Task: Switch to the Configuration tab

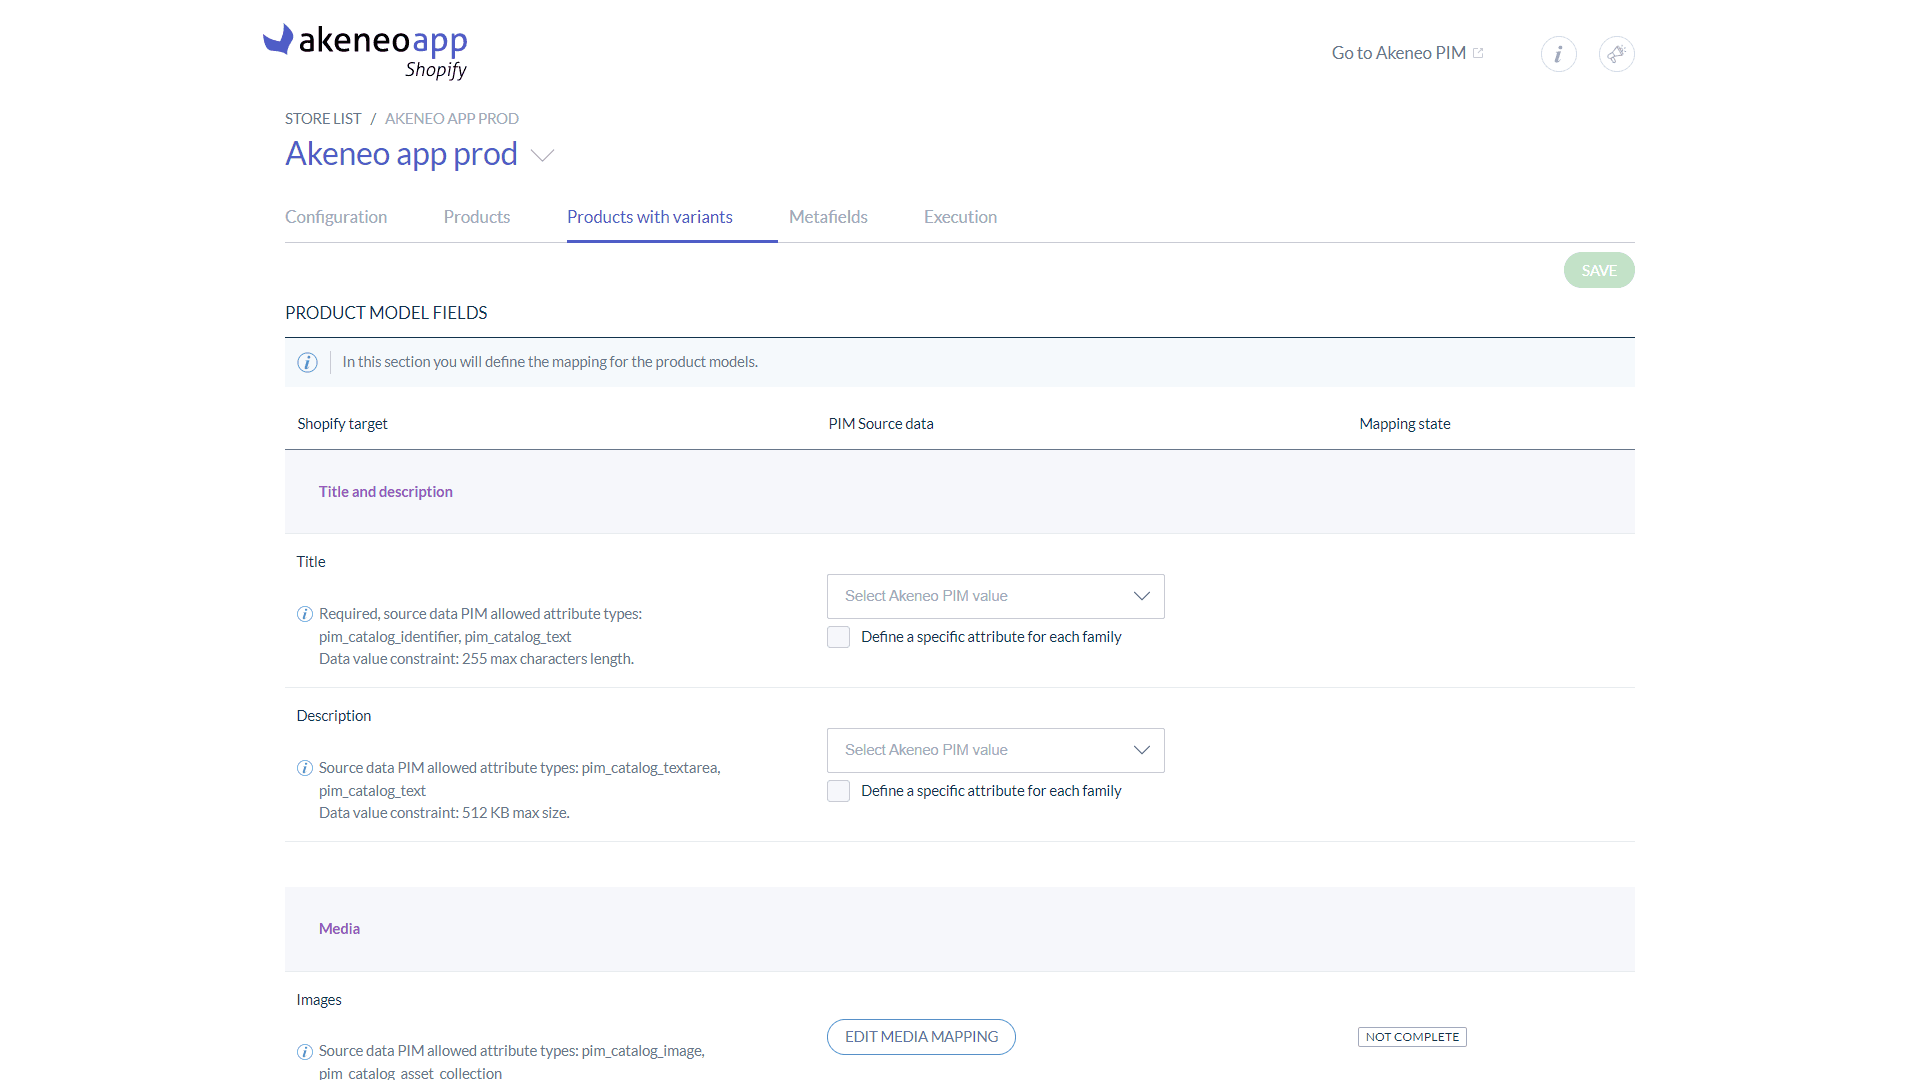Action: [x=336, y=217]
